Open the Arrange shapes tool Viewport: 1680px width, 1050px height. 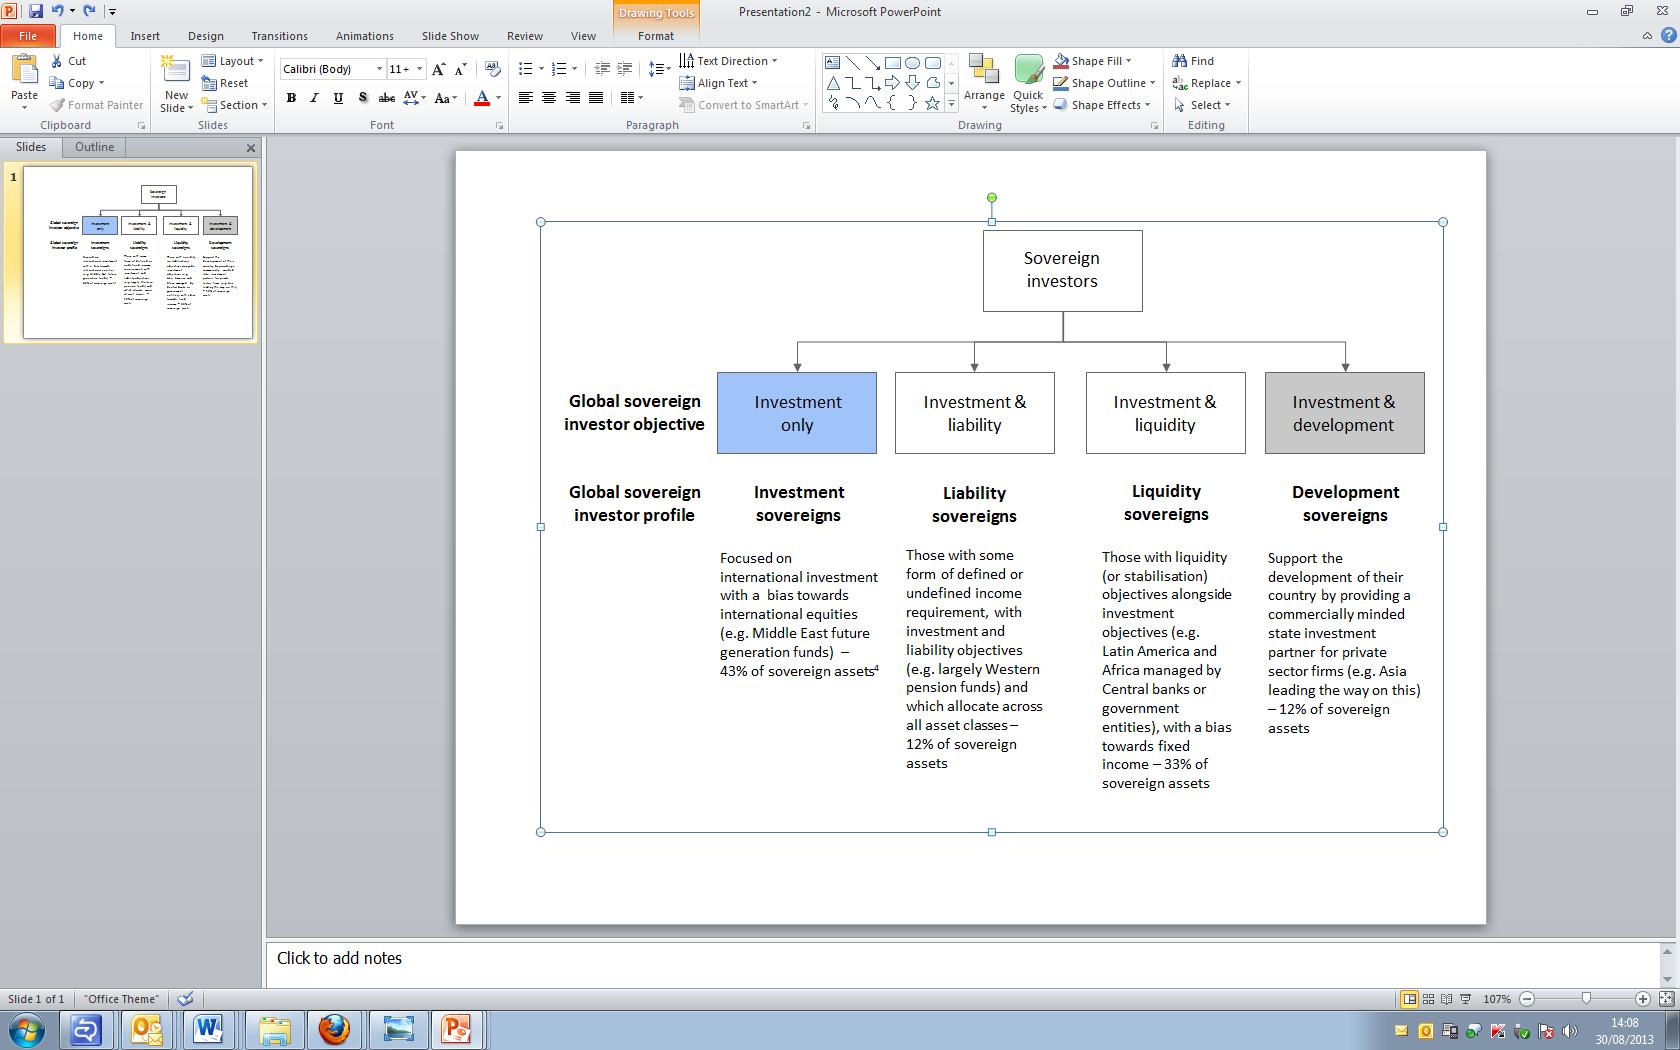984,80
